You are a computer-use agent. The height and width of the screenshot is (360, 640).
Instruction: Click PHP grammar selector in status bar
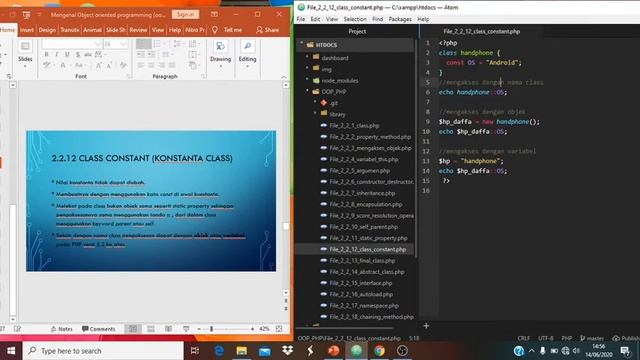coord(567,338)
